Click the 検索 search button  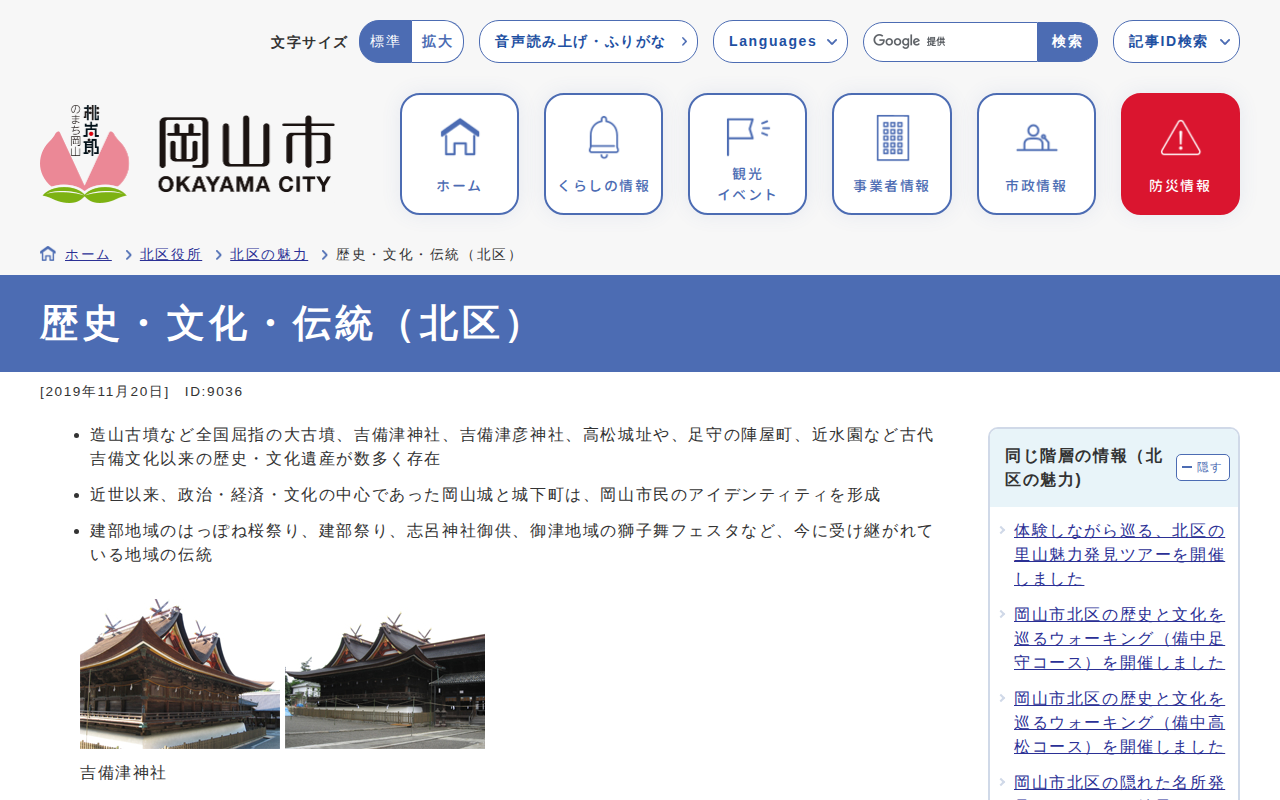1067,42
